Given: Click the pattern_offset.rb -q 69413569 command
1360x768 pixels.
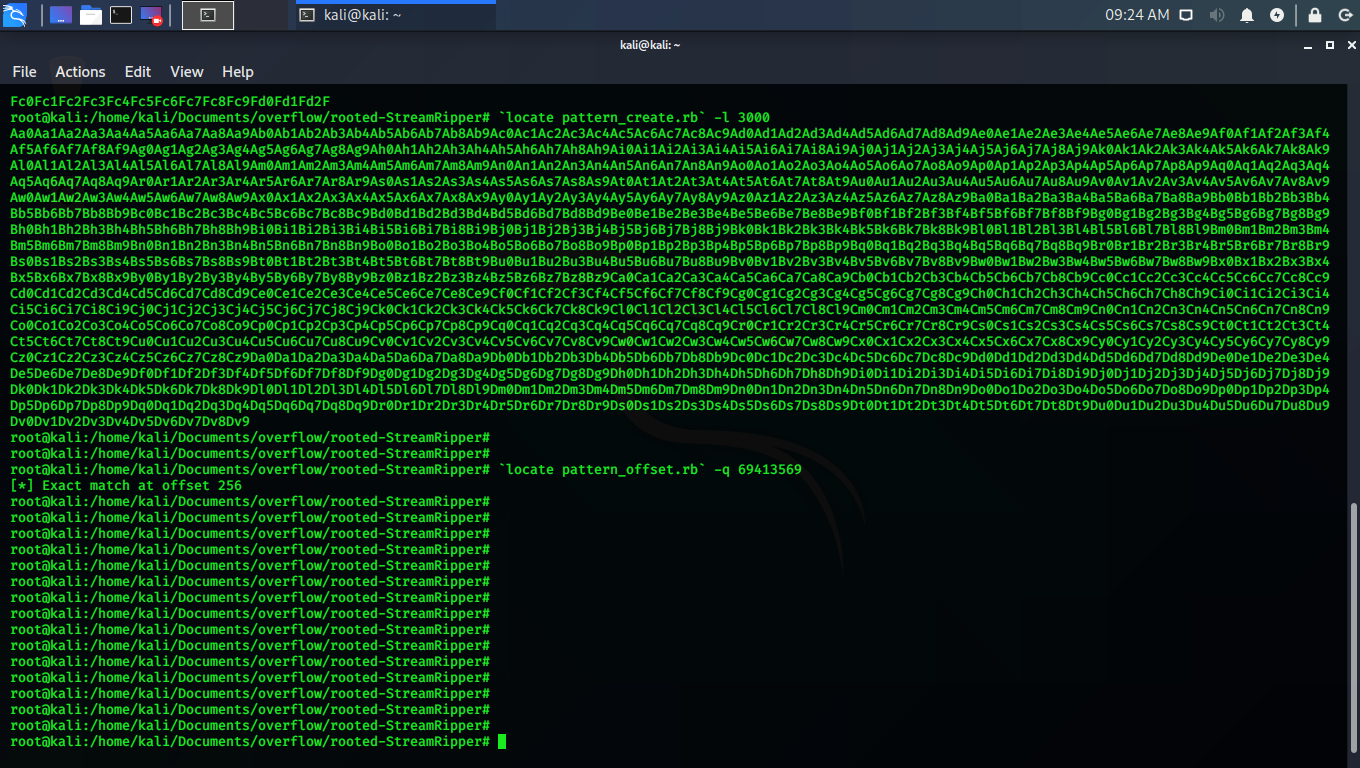Looking at the screenshot, I should (x=650, y=469).
